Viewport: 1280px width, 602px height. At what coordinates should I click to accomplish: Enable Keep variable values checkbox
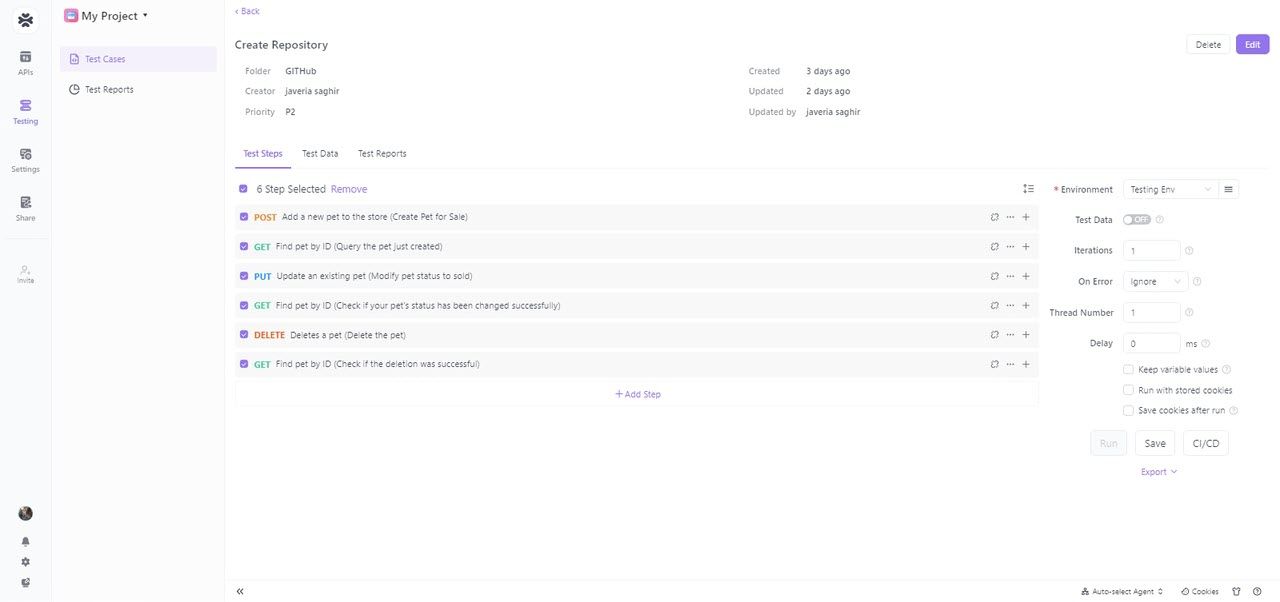click(1128, 370)
